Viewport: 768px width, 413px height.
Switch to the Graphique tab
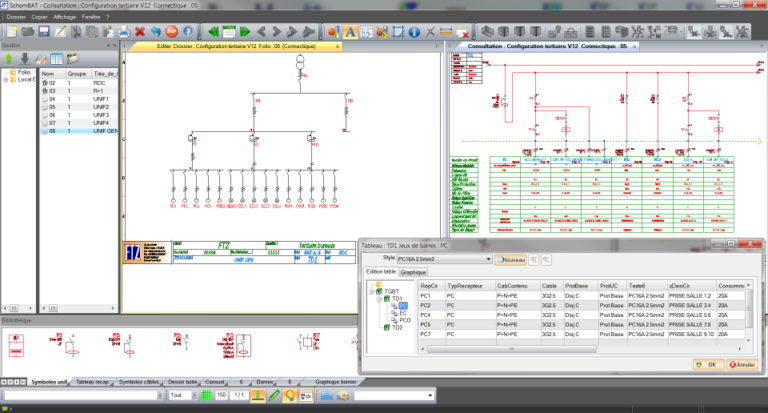(x=414, y=272)
